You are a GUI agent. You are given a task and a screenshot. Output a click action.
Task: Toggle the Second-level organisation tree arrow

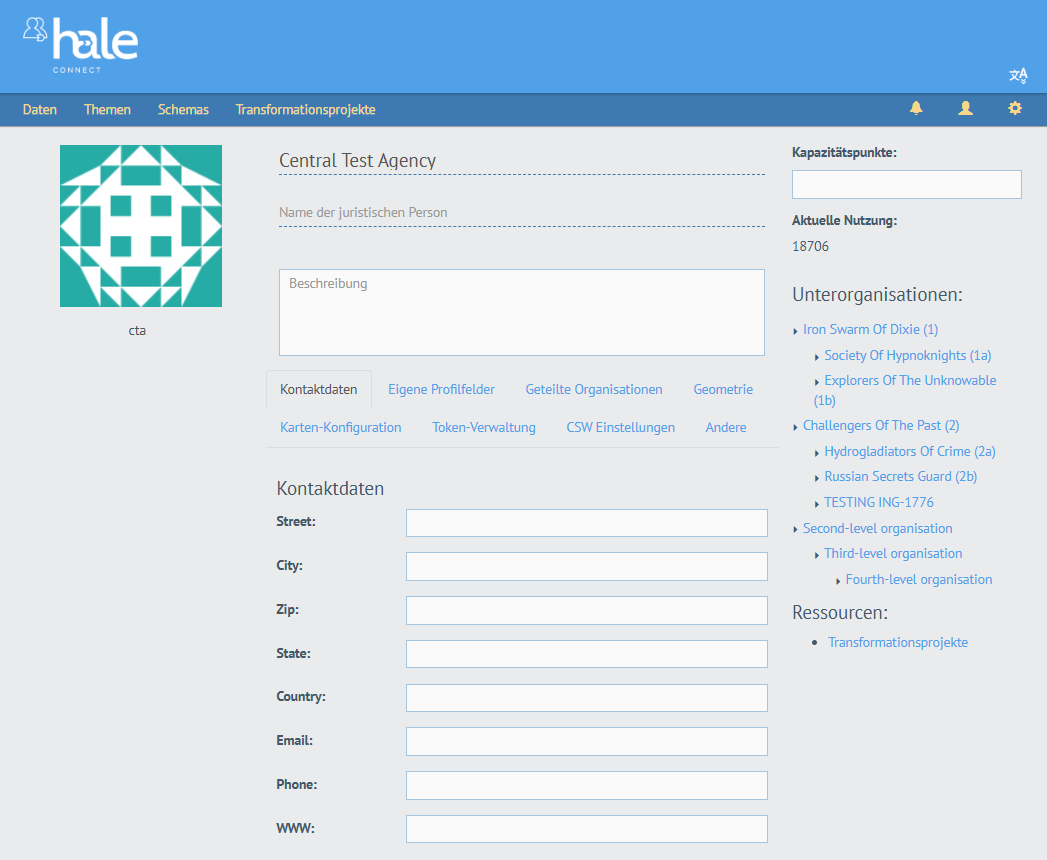click(x=795, y=529)
